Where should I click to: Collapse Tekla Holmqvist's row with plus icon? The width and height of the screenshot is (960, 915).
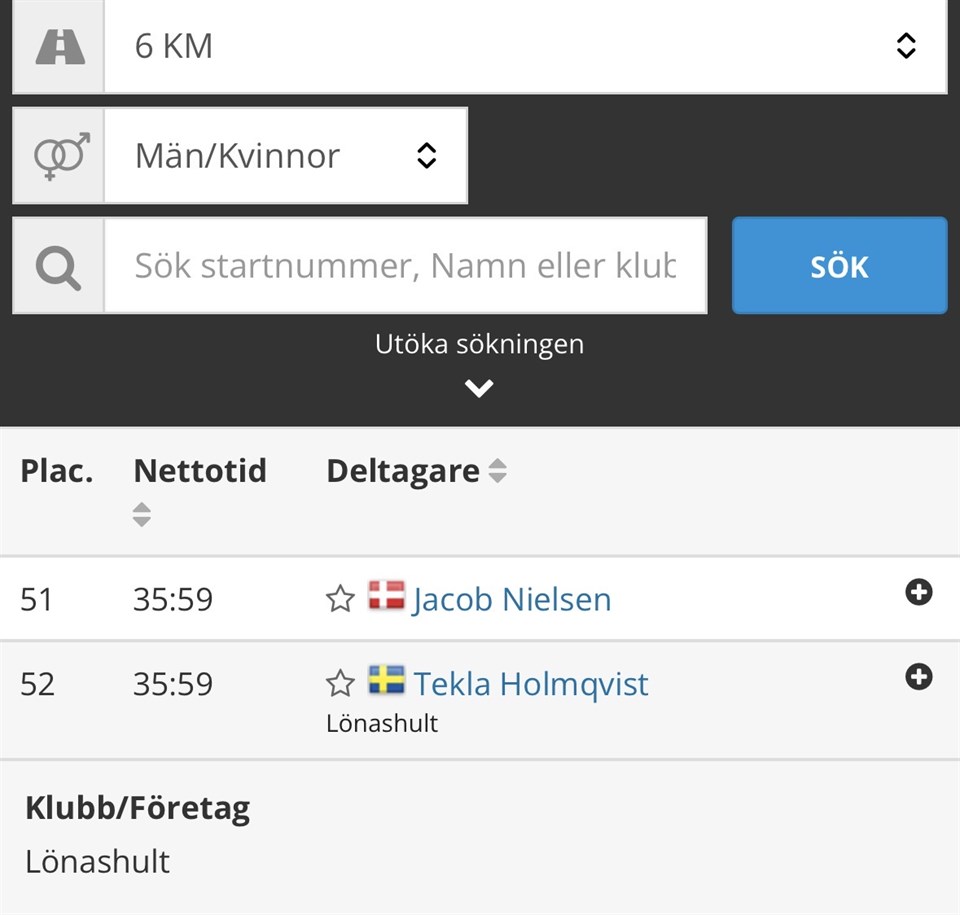click(918, 678)
